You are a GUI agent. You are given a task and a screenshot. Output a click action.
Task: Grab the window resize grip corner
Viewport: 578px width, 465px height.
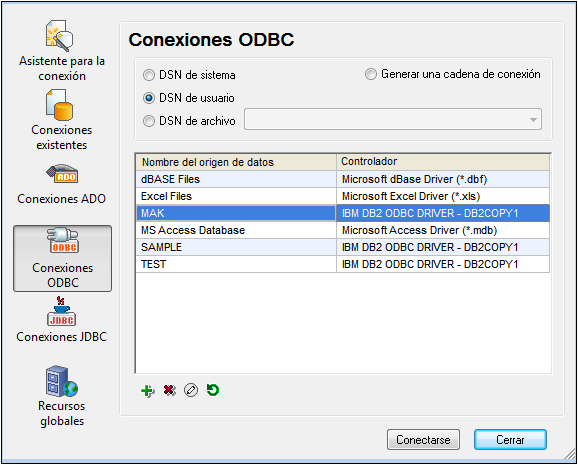point(570,454)
